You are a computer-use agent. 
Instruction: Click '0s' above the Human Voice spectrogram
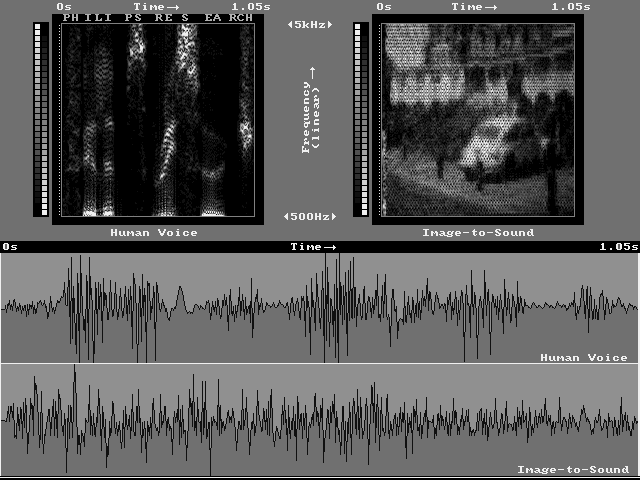[x=64, y=7]
